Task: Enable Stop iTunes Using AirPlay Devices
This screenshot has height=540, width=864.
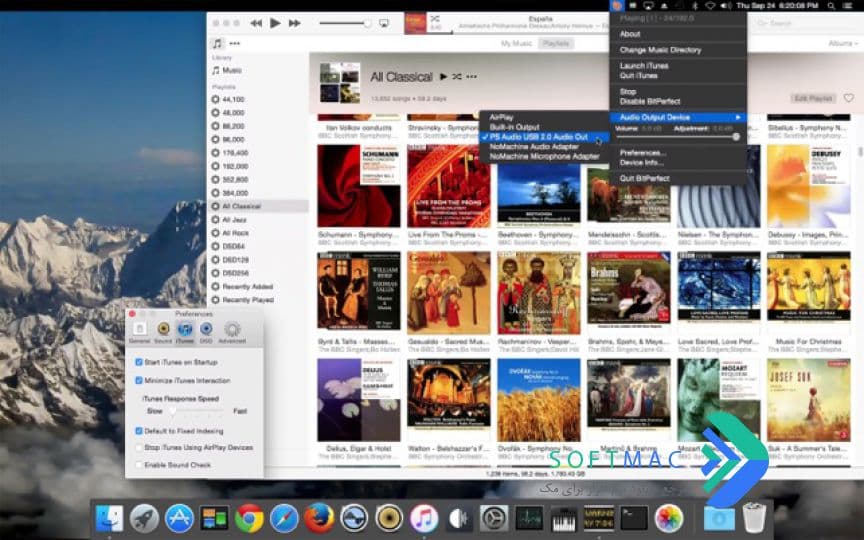Action: pos(139,447)
